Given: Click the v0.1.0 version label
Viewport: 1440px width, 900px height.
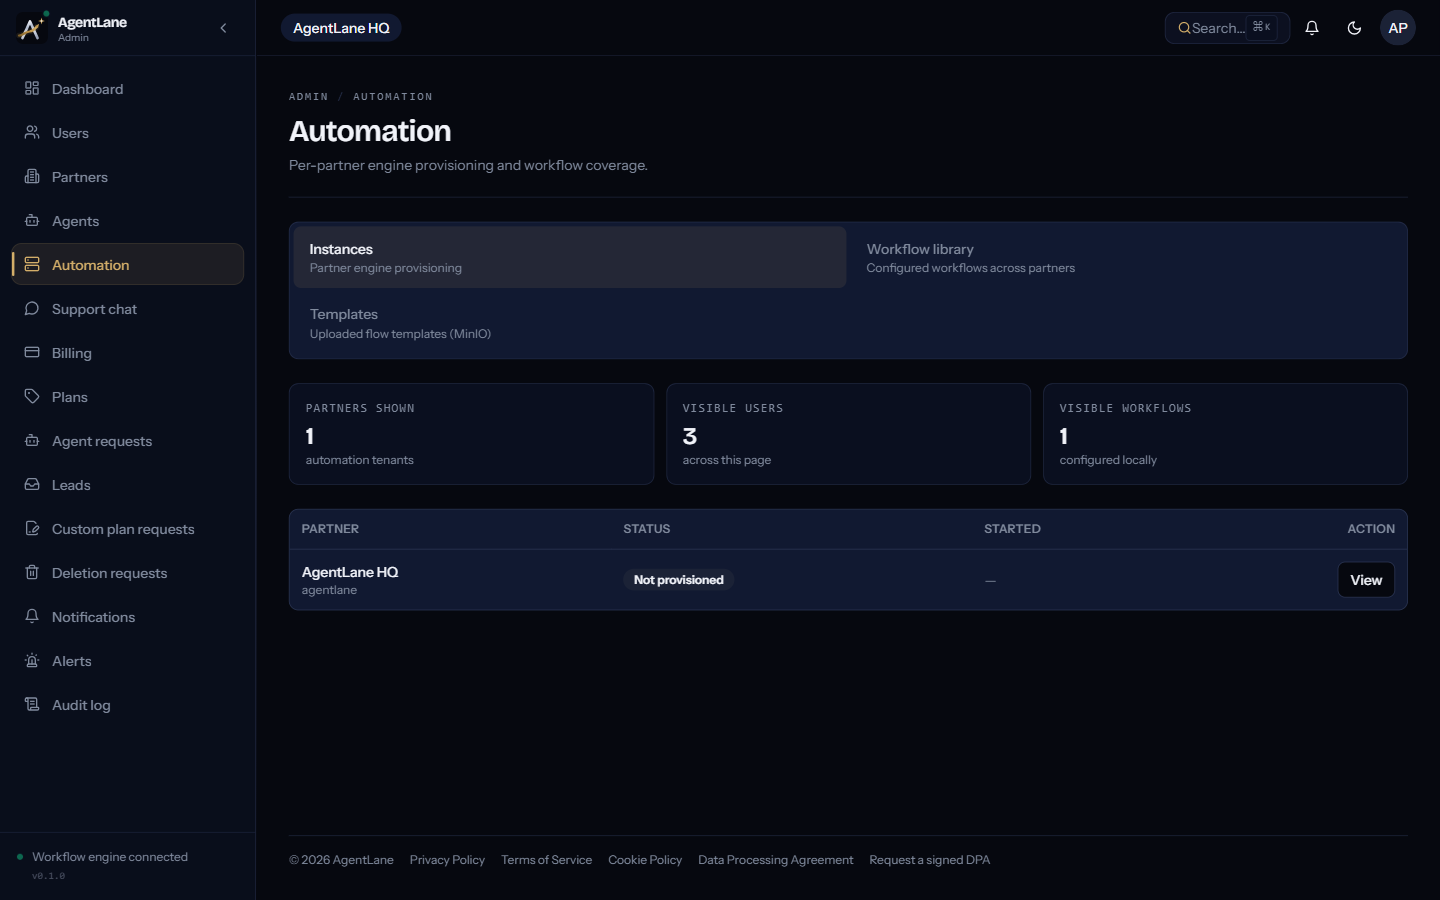Looking at the screenshot, I should click(x=48, y=876).
